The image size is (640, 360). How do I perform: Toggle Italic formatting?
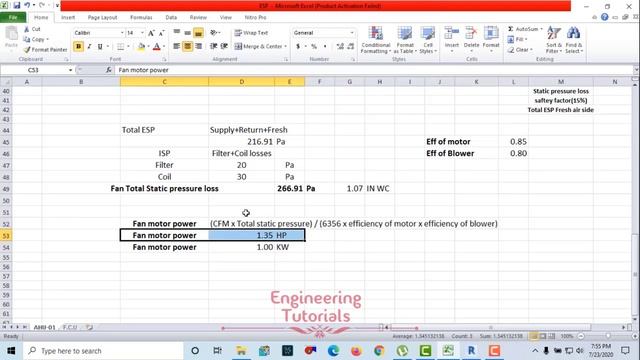89,47
